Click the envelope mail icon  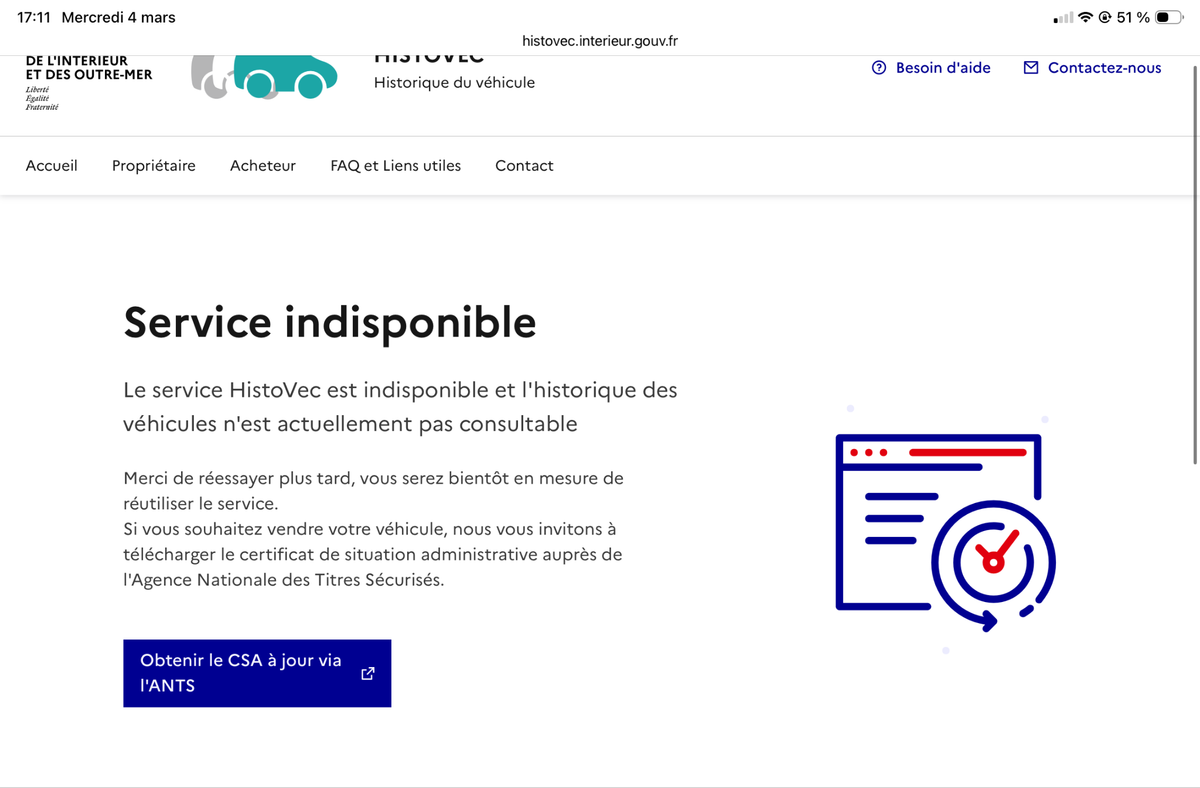click(1031, 68)
